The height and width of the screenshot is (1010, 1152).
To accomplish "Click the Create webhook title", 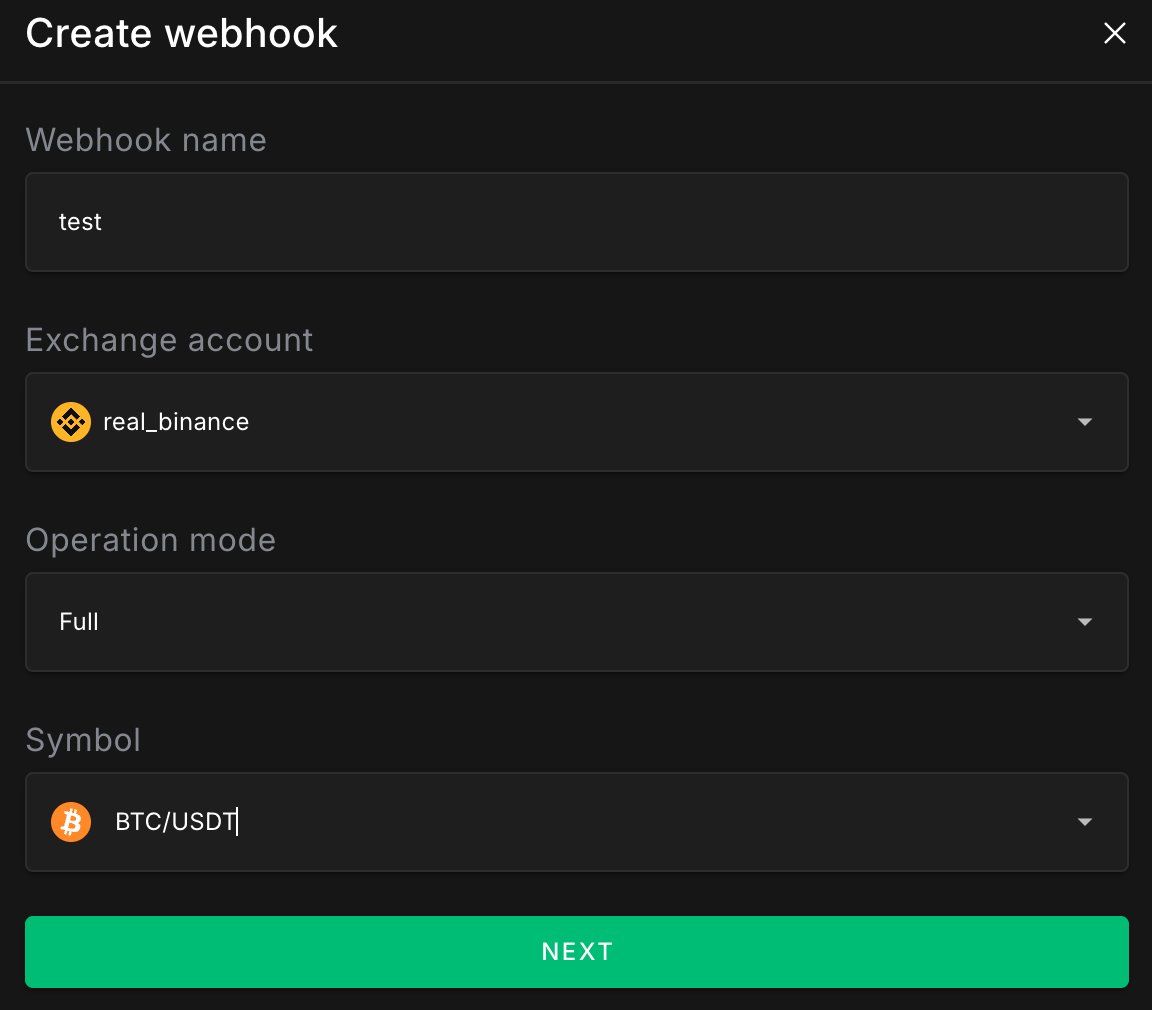I will (181, 33).
